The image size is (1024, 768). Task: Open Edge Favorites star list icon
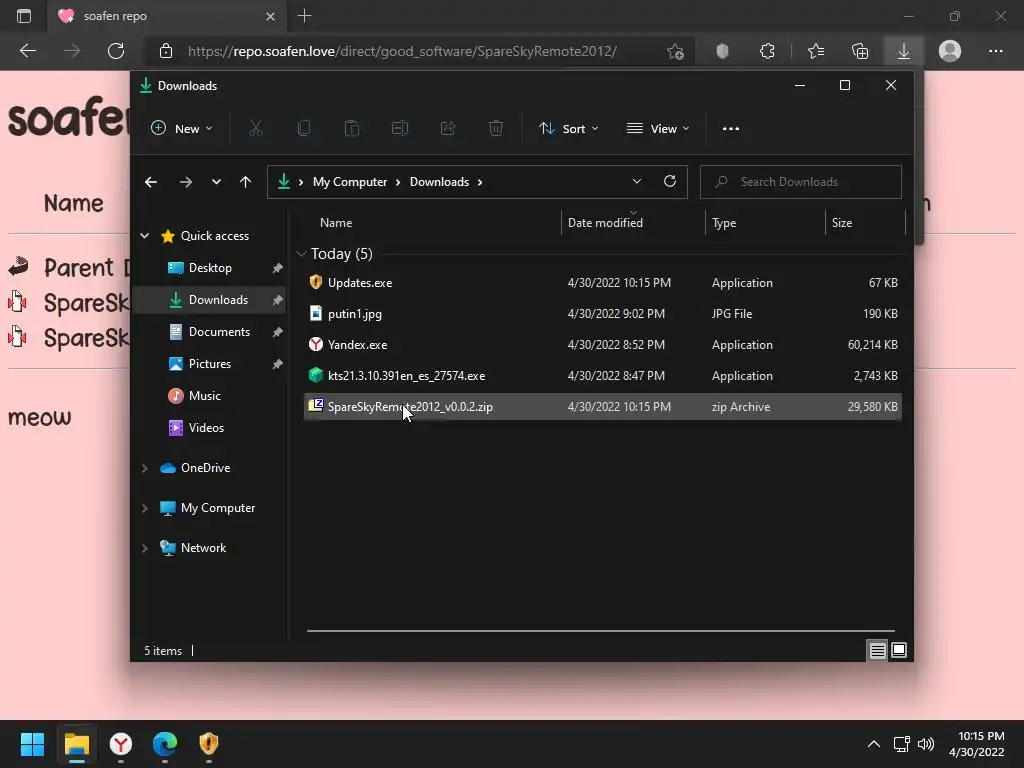(x=816, y=51)
